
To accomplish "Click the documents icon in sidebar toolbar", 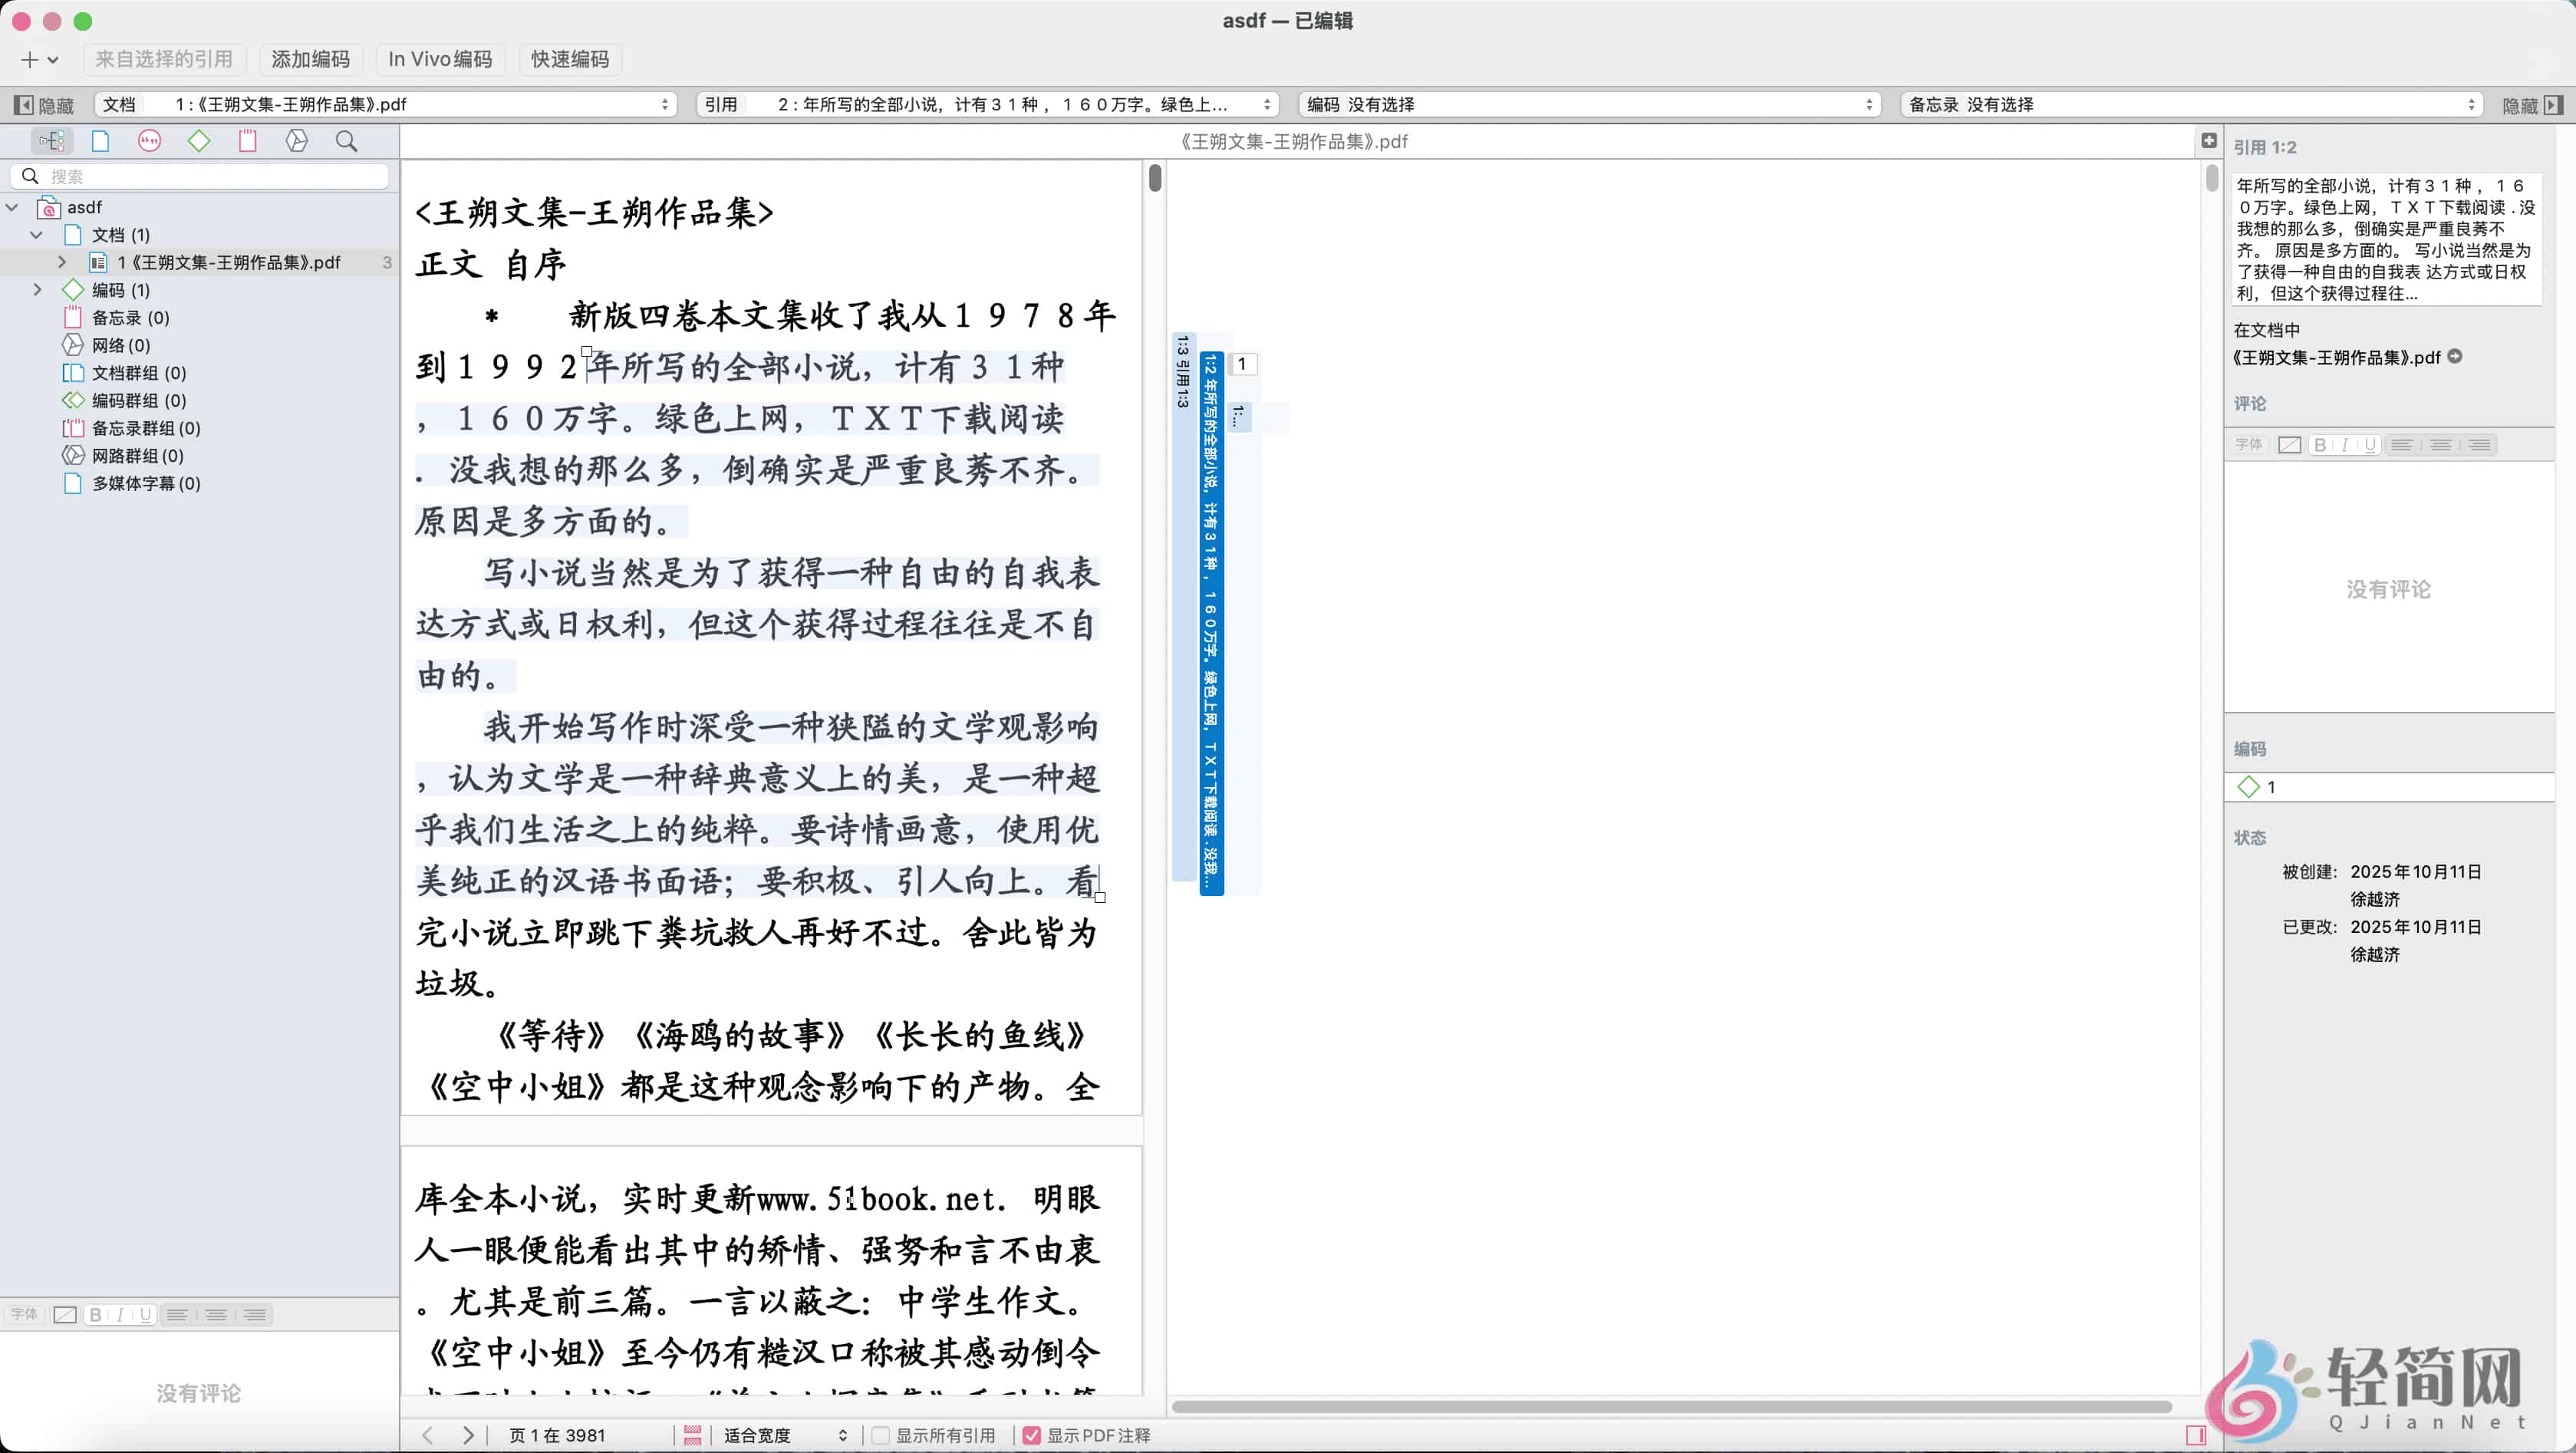I will [100, 141].
